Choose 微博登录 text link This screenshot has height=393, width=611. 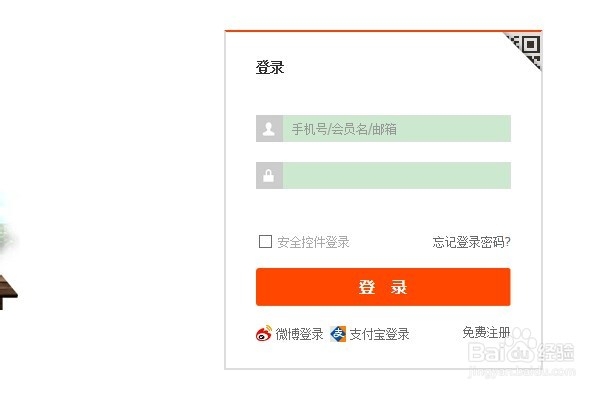click(x=299, y=334)
